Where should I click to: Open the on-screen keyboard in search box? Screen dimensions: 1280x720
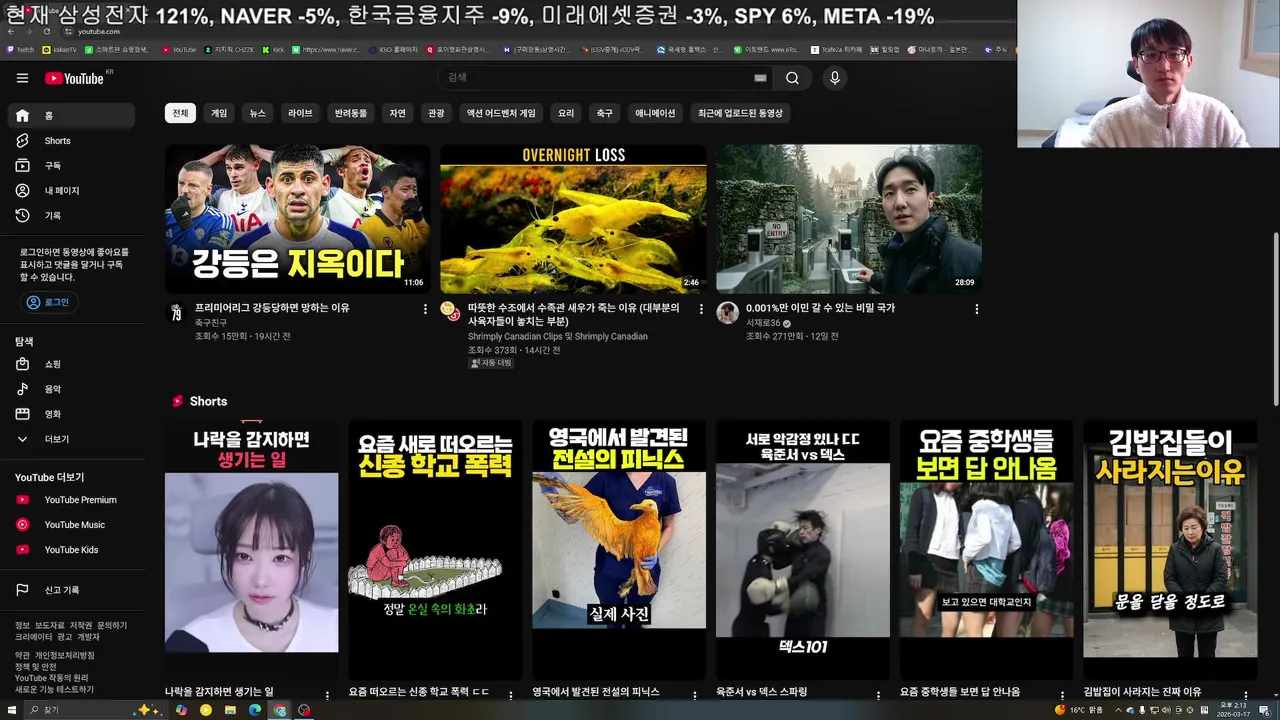click(x=760, y=78)
